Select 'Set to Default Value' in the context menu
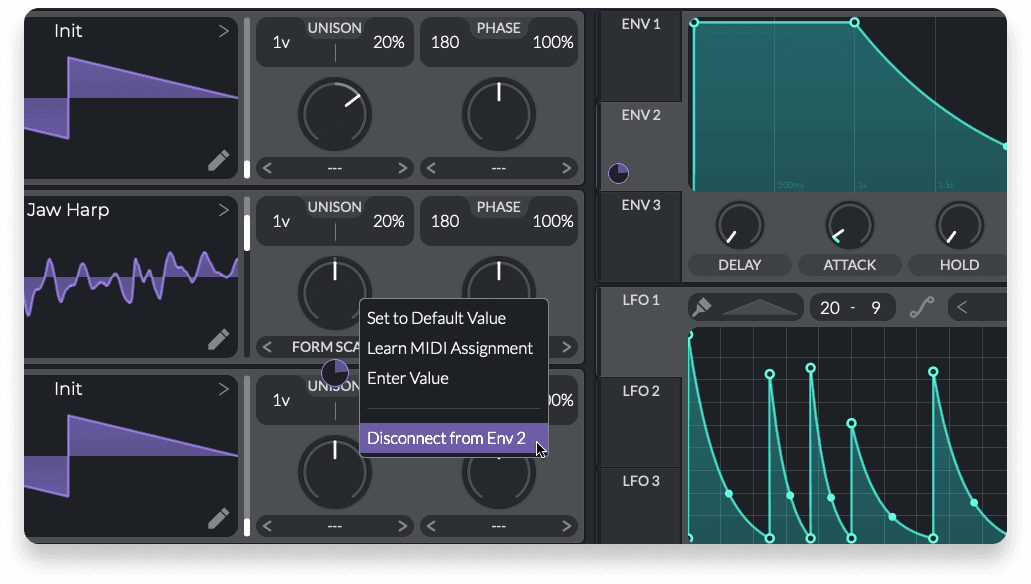 click(434, 318)
